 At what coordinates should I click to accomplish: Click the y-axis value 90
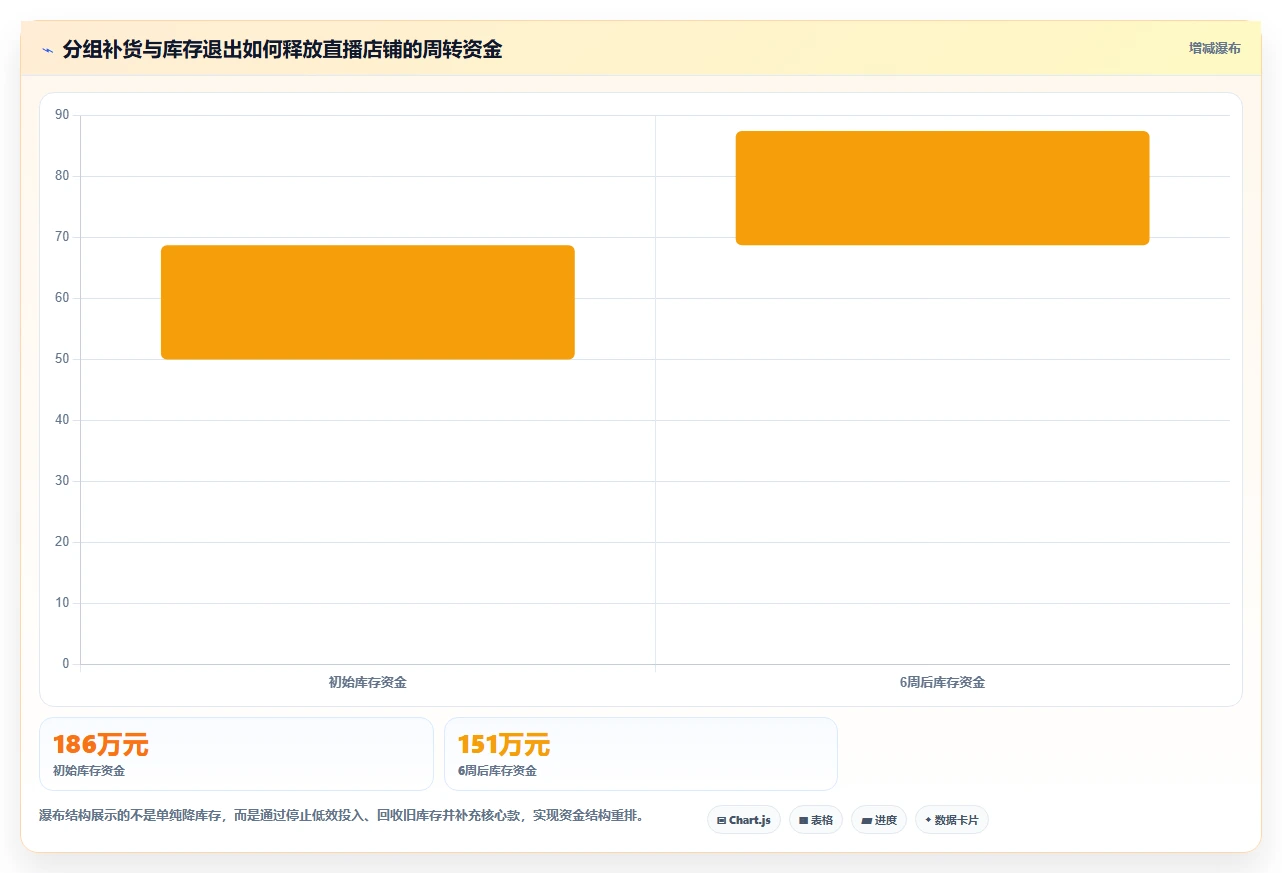(x=62, y=115)
